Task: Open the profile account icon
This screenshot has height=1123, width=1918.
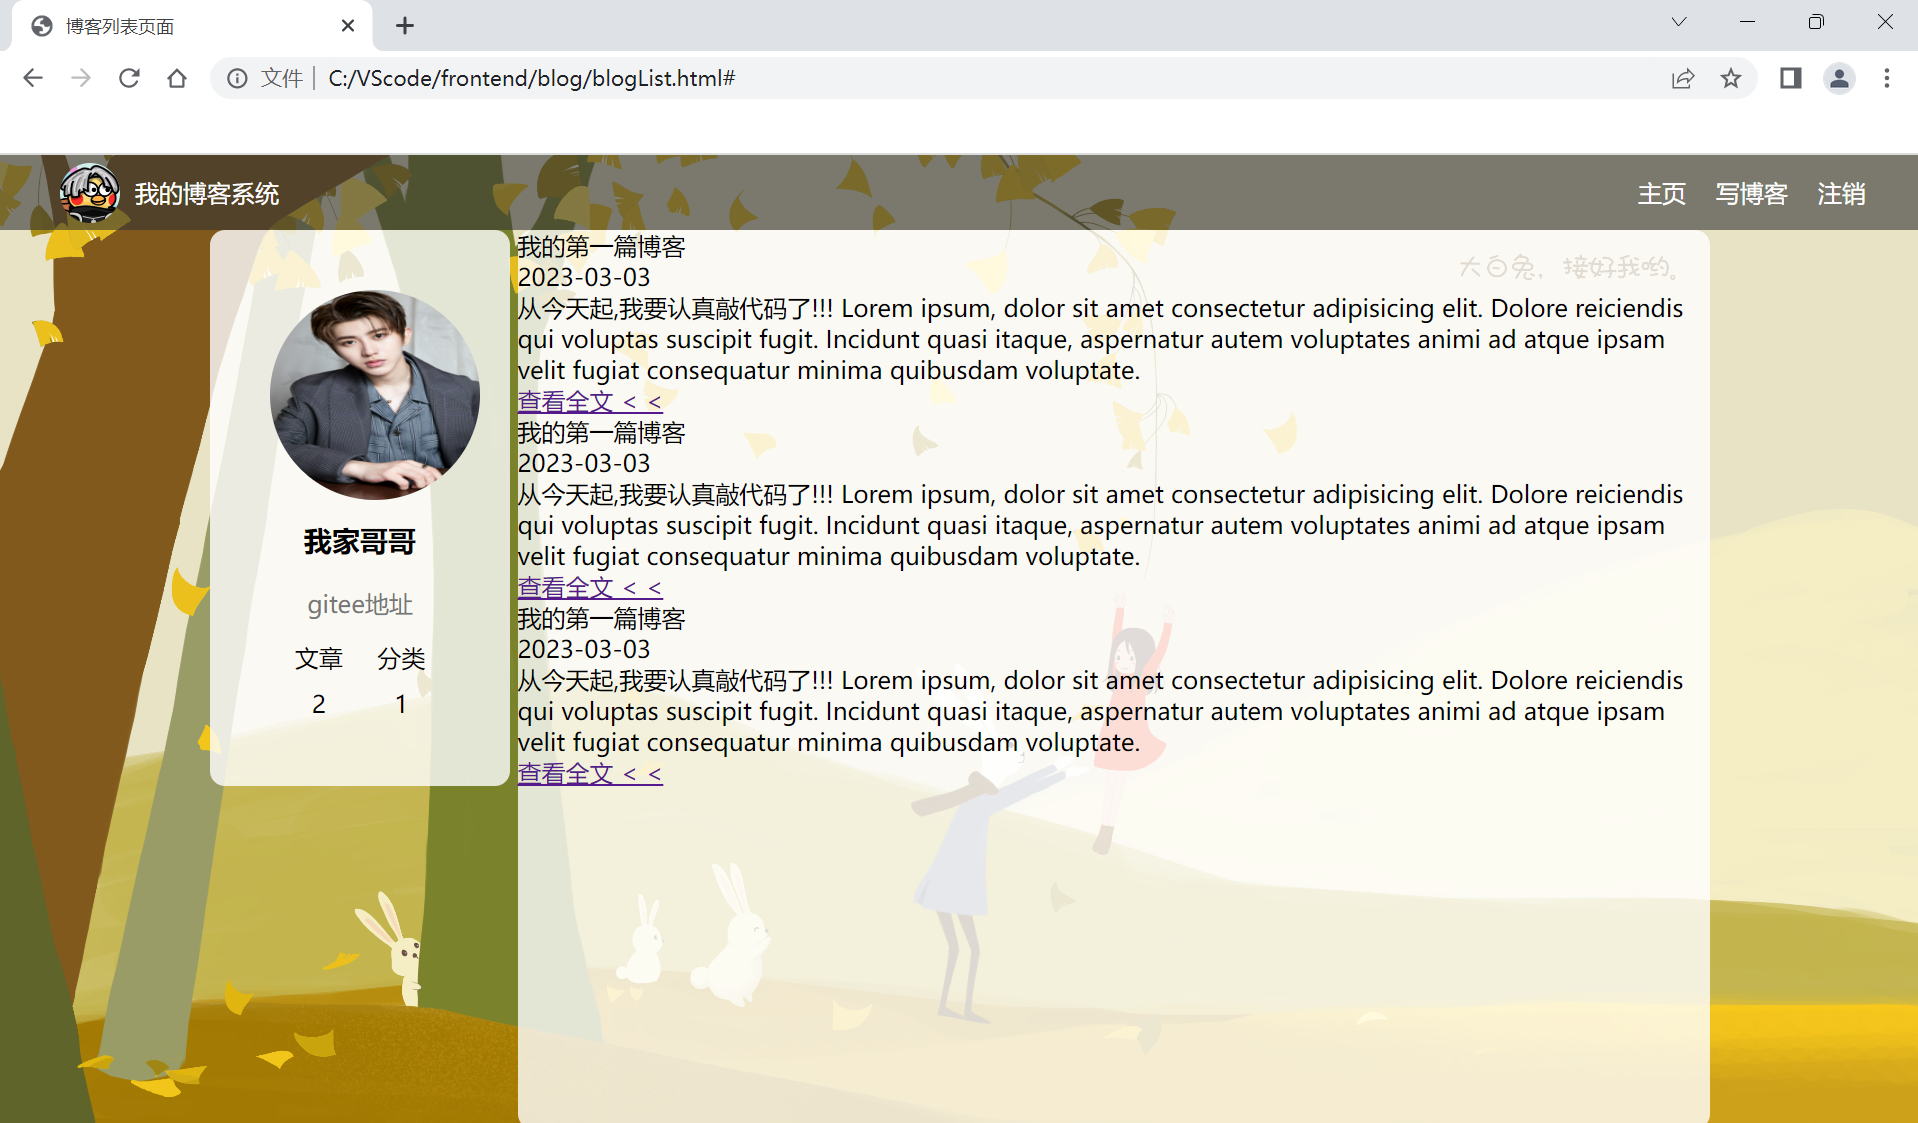Action: coord(1839,78)
